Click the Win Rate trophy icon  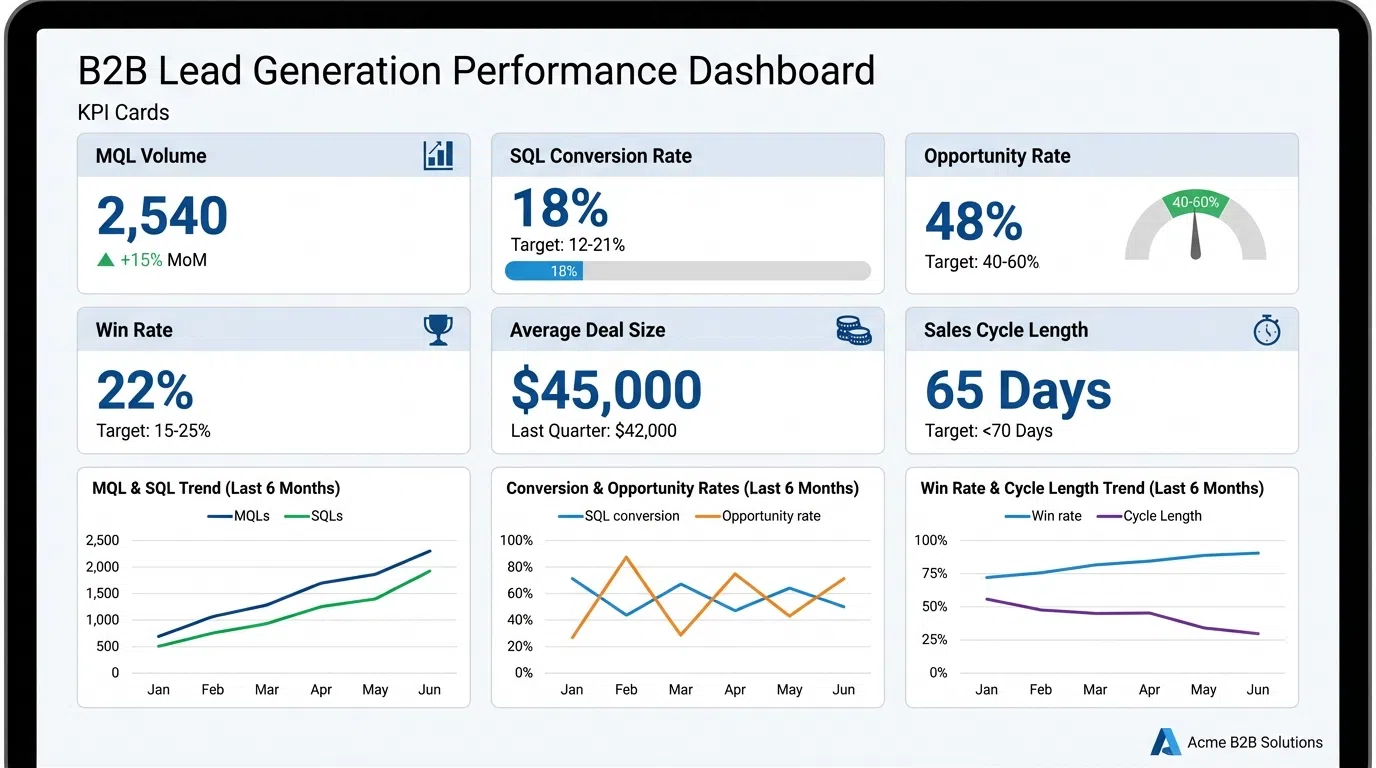(438, 329)
